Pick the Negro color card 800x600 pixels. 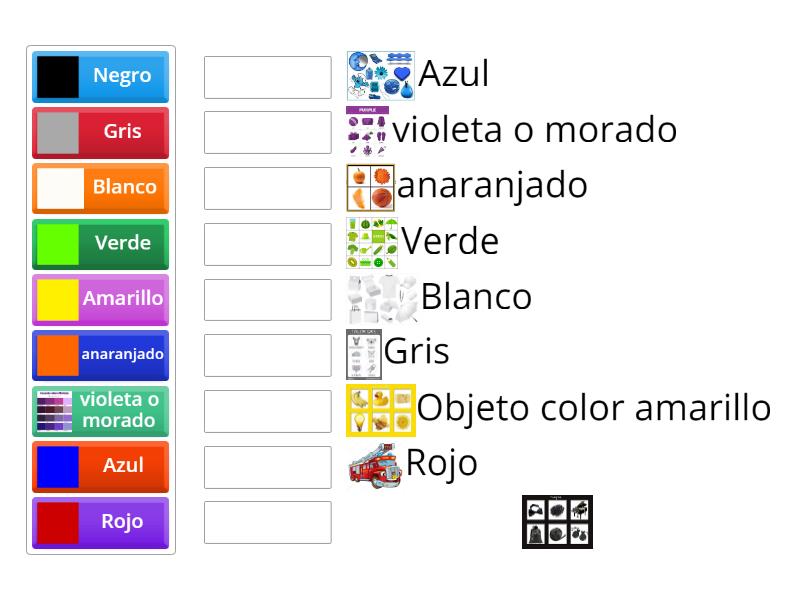(x=100, y=76)
